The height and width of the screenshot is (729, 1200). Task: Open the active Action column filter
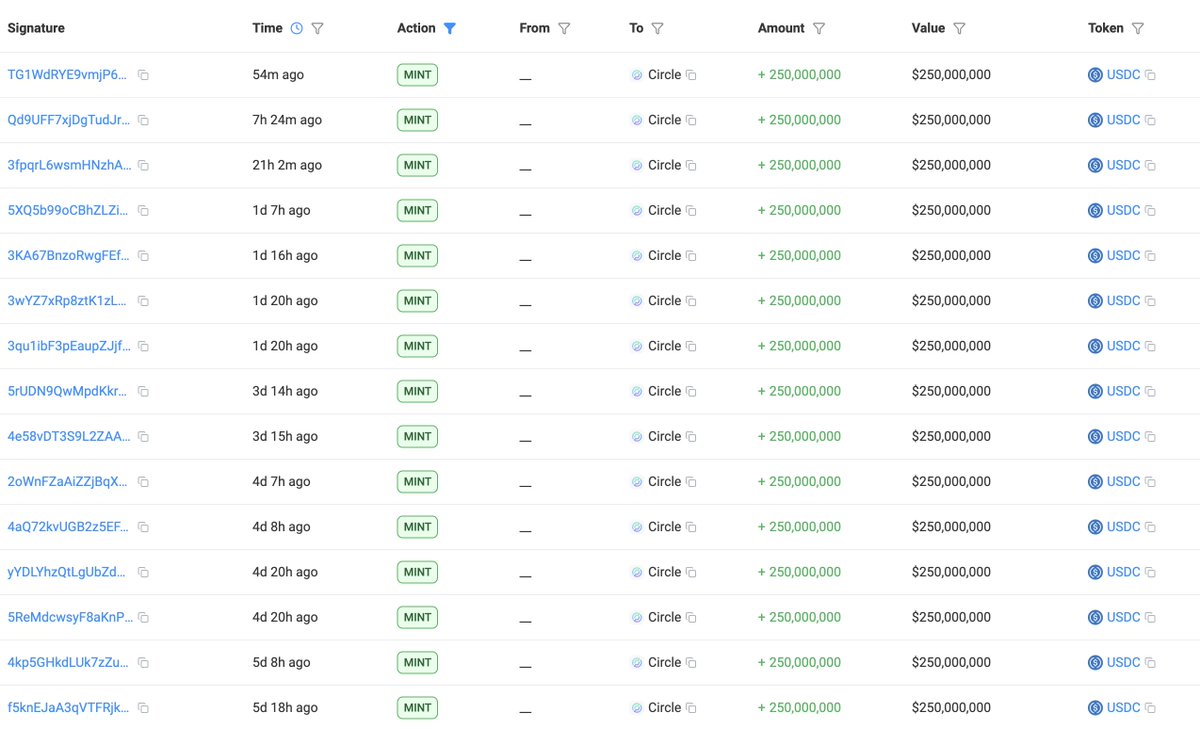point(450,28)
